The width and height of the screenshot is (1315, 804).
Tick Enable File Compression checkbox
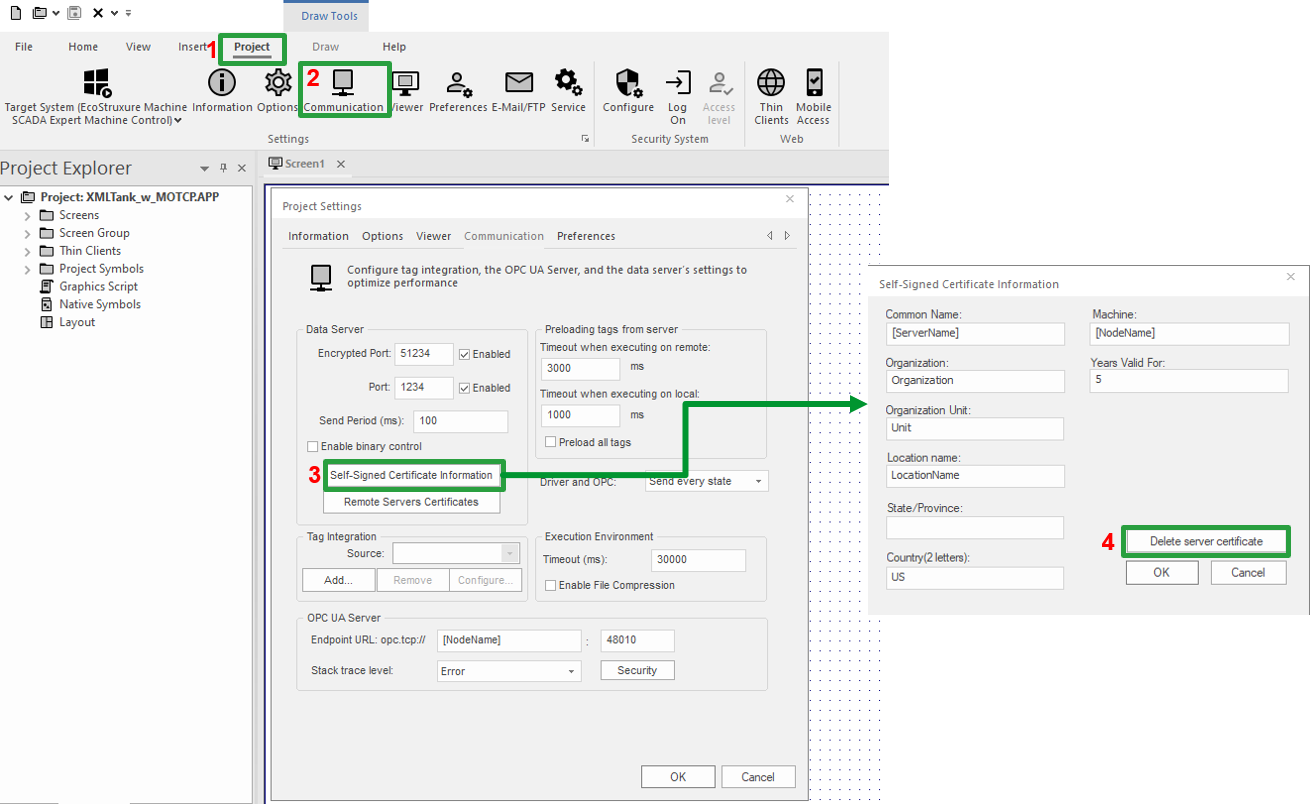[551, 585]
